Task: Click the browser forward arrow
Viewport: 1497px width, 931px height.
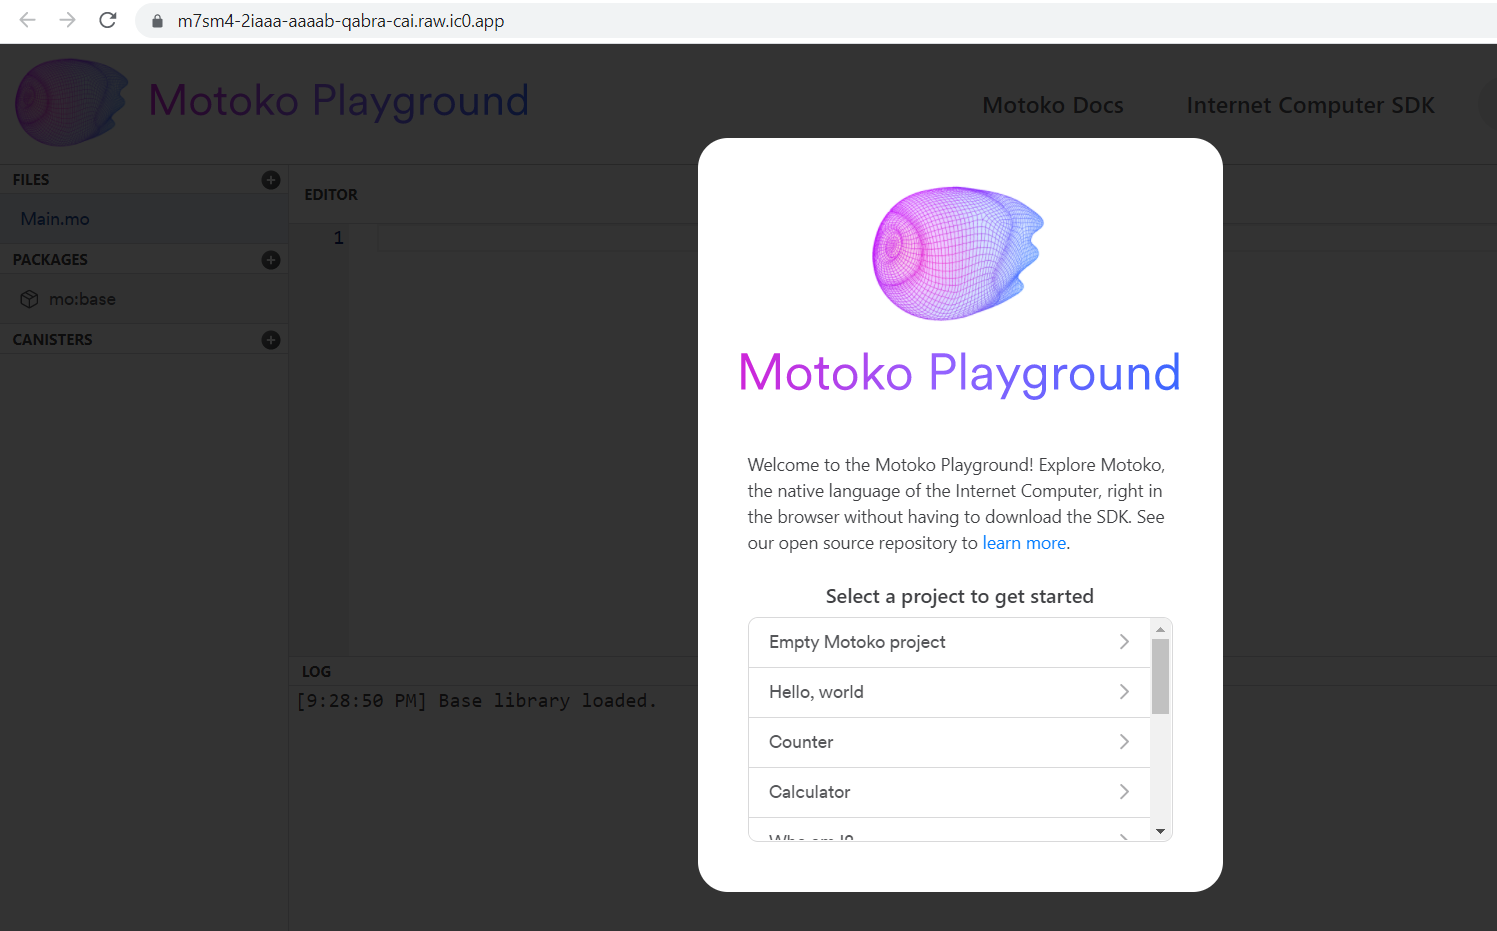Action: pos(67,20)
